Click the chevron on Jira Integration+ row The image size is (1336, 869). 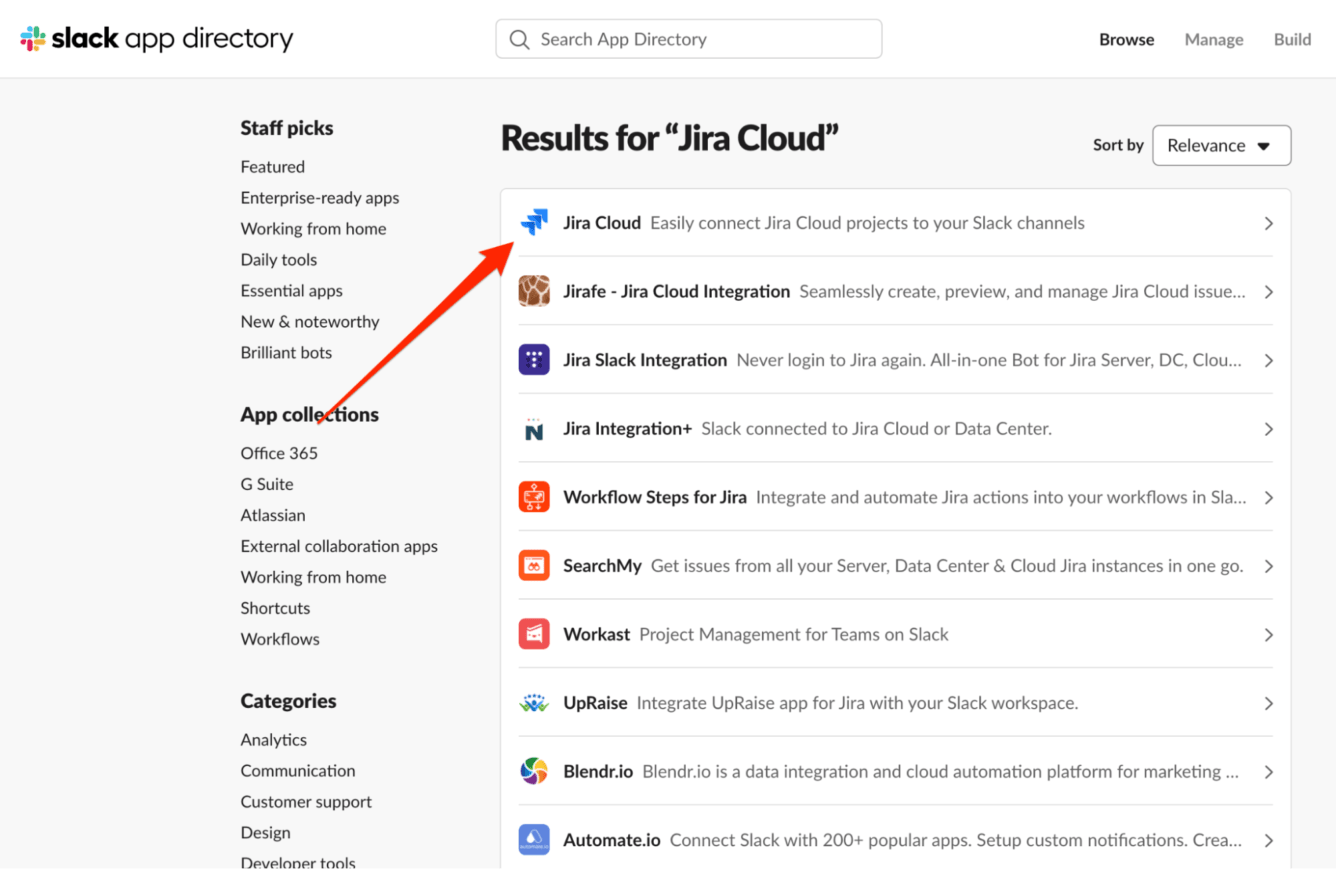[x=1268, y=429]
